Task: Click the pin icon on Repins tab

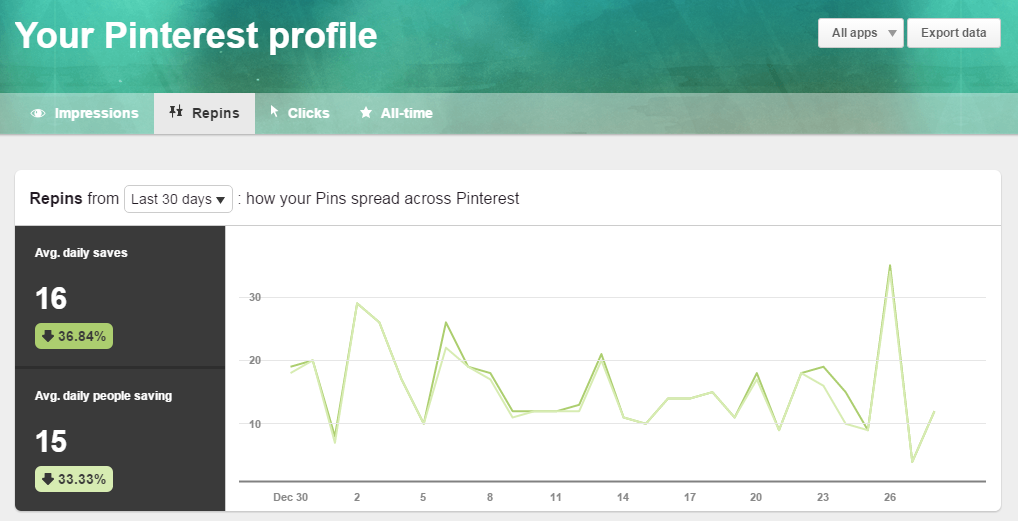Action: coord(176,112)
